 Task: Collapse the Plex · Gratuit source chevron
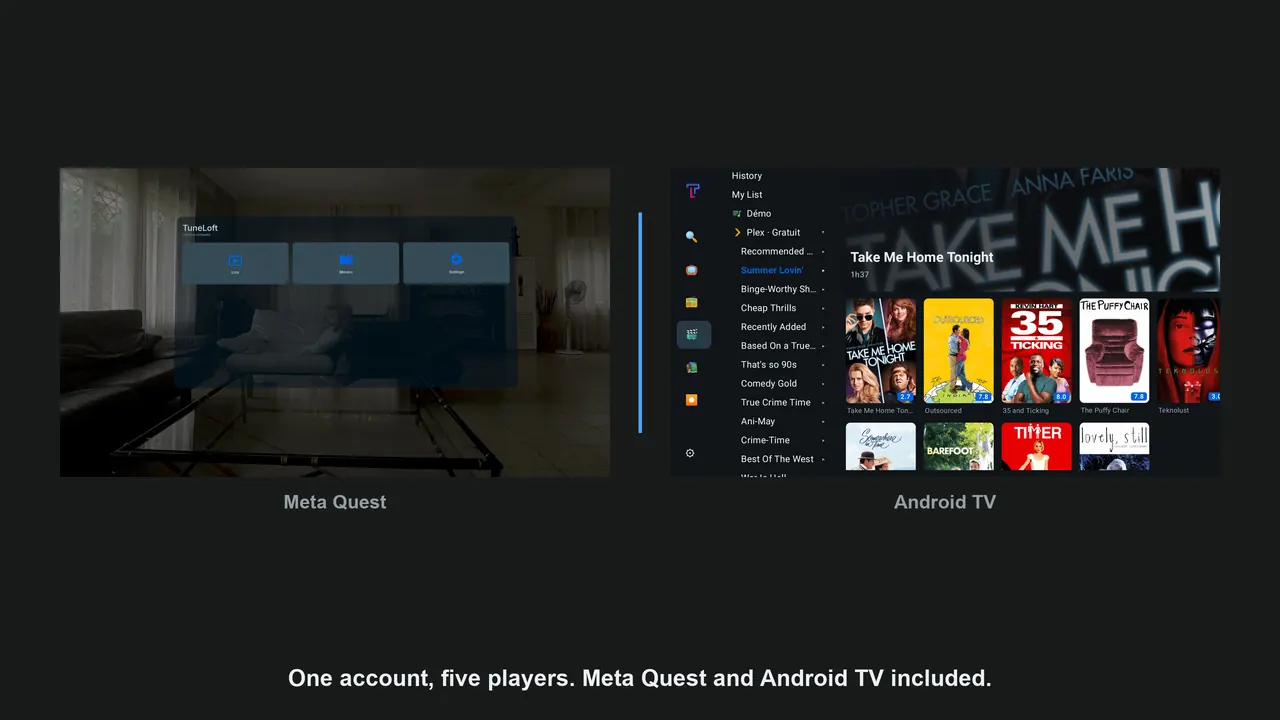[737, 232]
